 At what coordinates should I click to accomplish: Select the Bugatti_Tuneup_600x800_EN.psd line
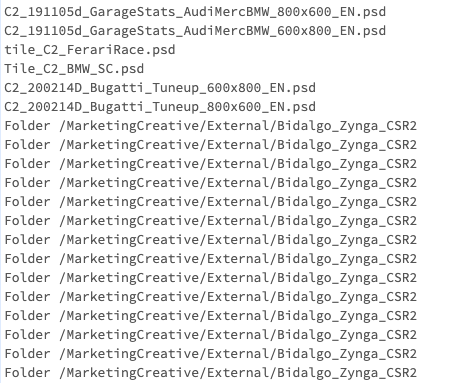point(160,88)
